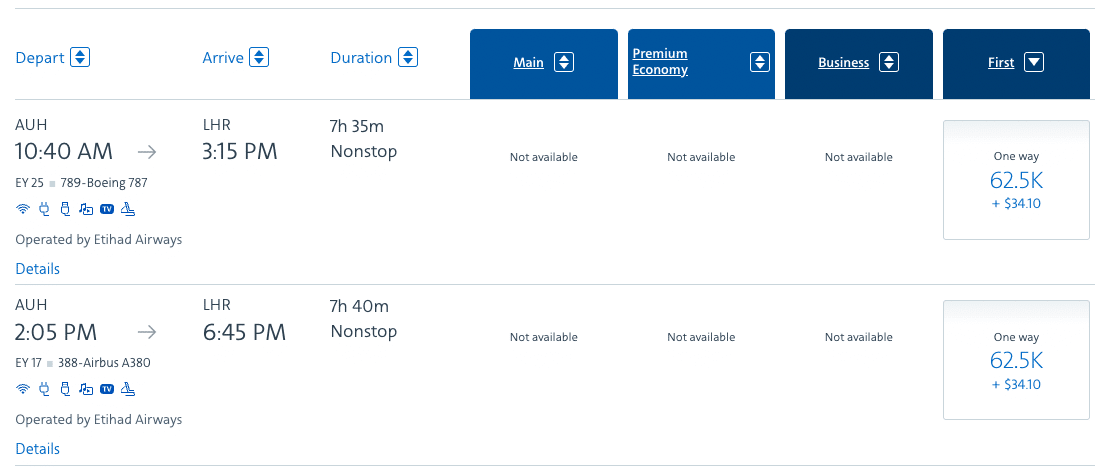1100x471 pixels.
Task: Click the Wi-Fi icon on flight EY 17
Action: (x=23, y=389)
